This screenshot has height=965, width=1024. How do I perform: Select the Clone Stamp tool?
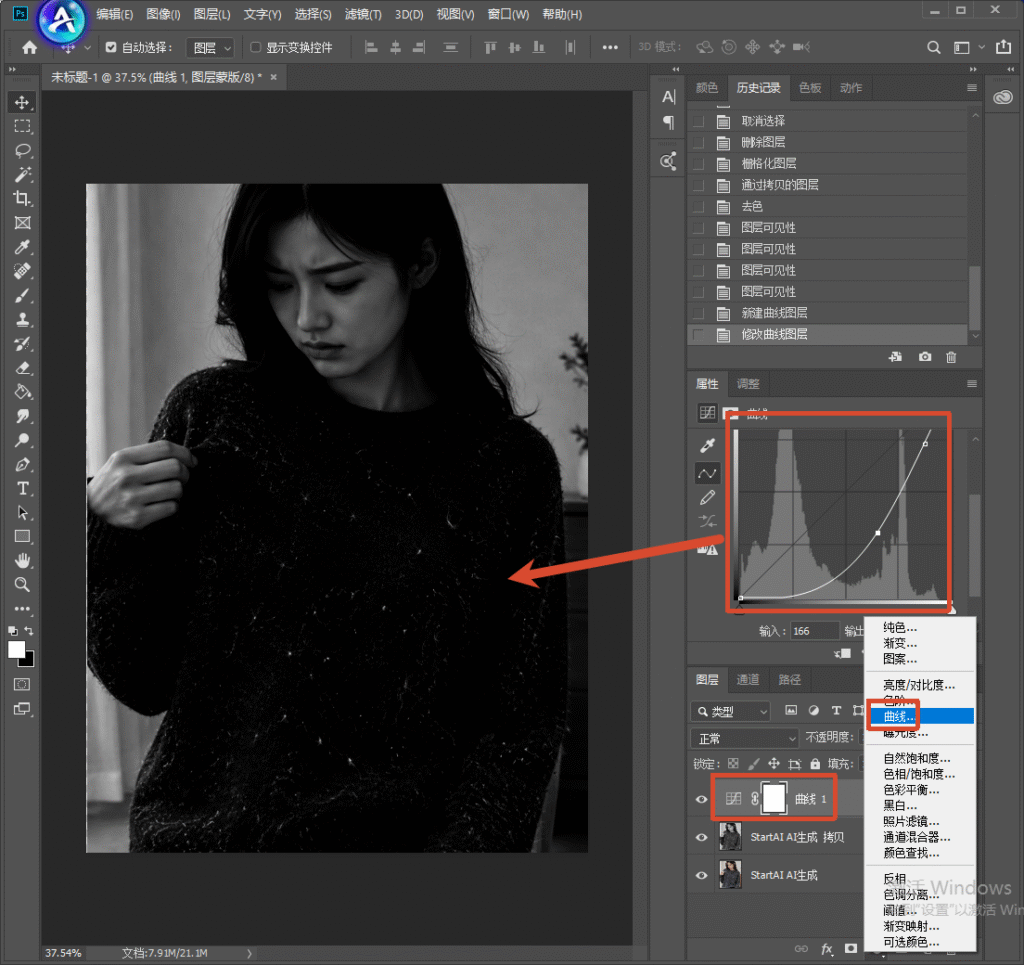(x=22, y=319)
